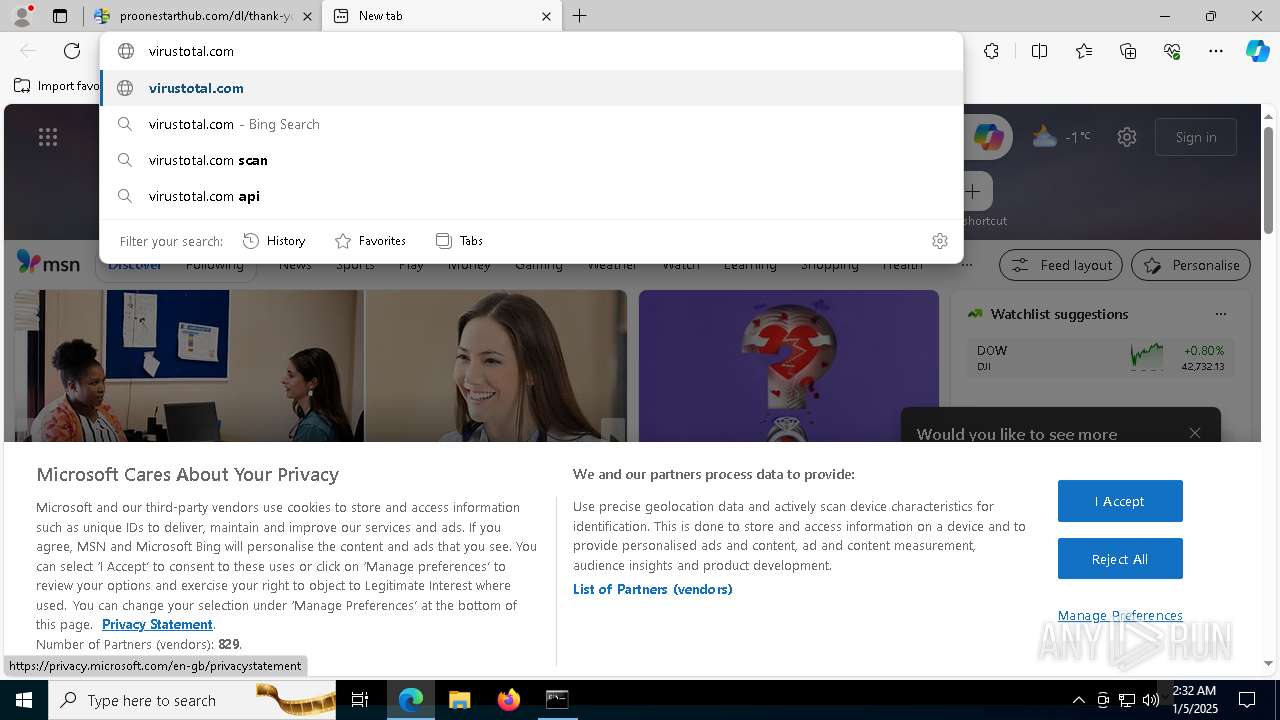This screenshot has height=720, width=1280.
Task: Open the MSN app launcher grid
Action: 48,137
